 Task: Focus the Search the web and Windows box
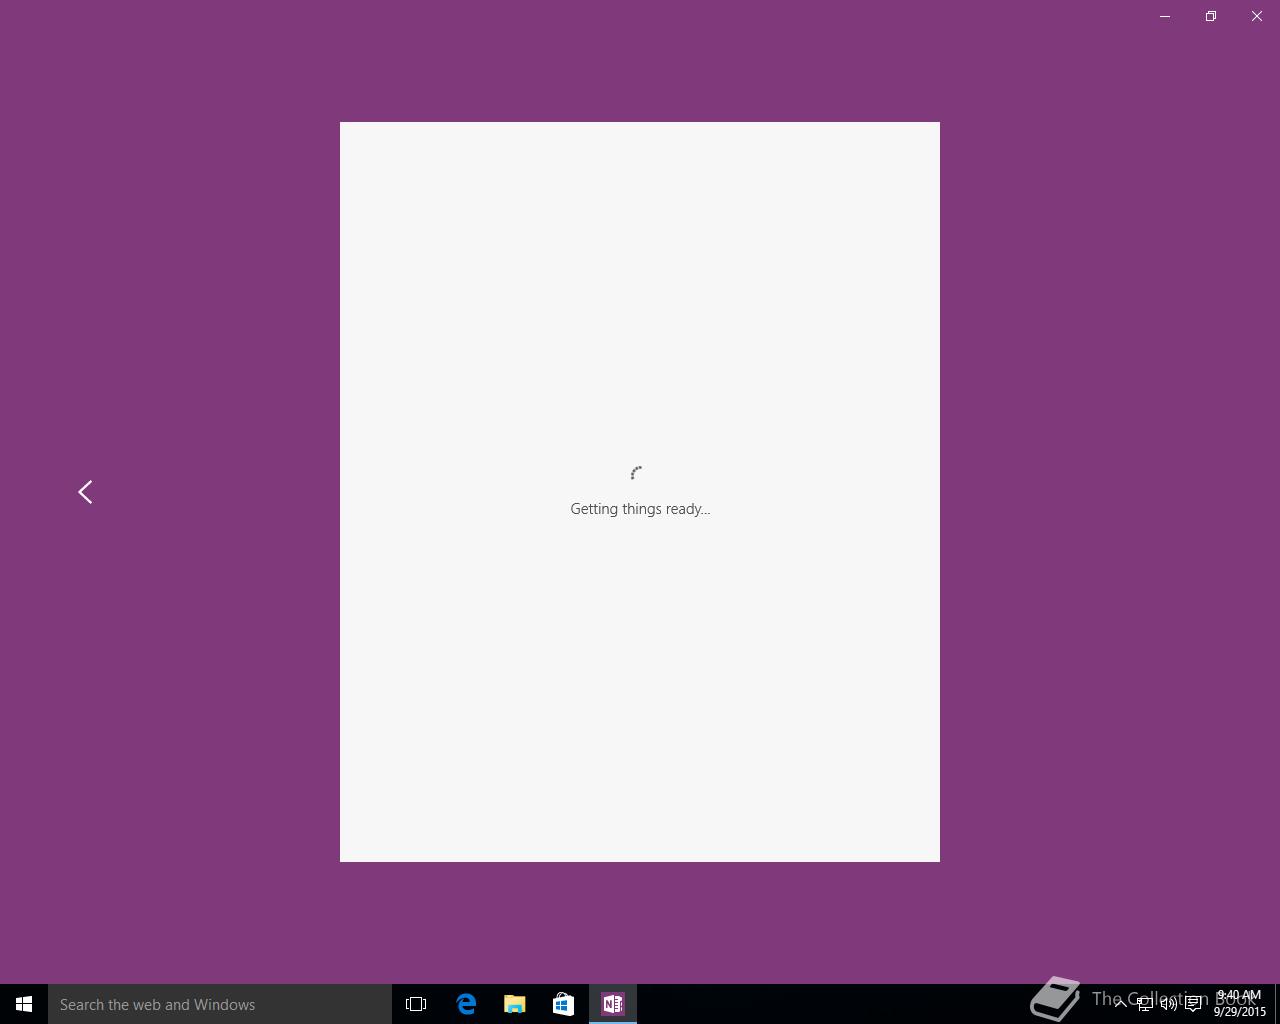(220, 1004)
